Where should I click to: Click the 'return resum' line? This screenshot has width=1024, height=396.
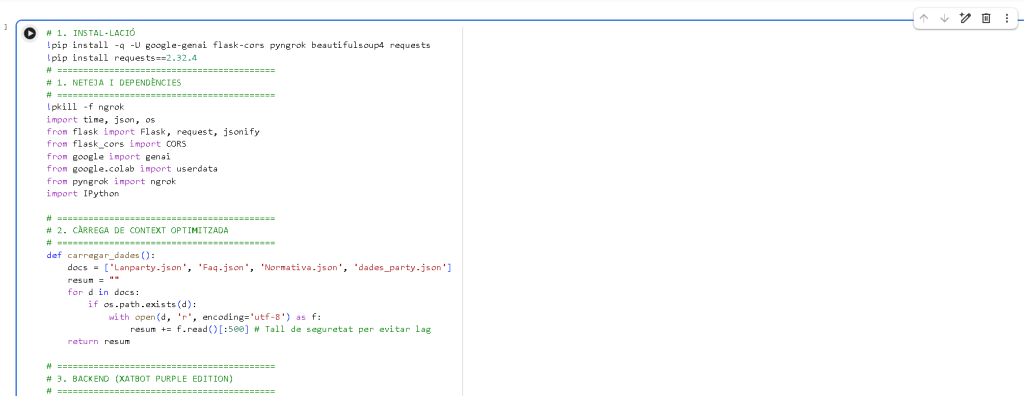pyautogui.click(x=99, y=342)
